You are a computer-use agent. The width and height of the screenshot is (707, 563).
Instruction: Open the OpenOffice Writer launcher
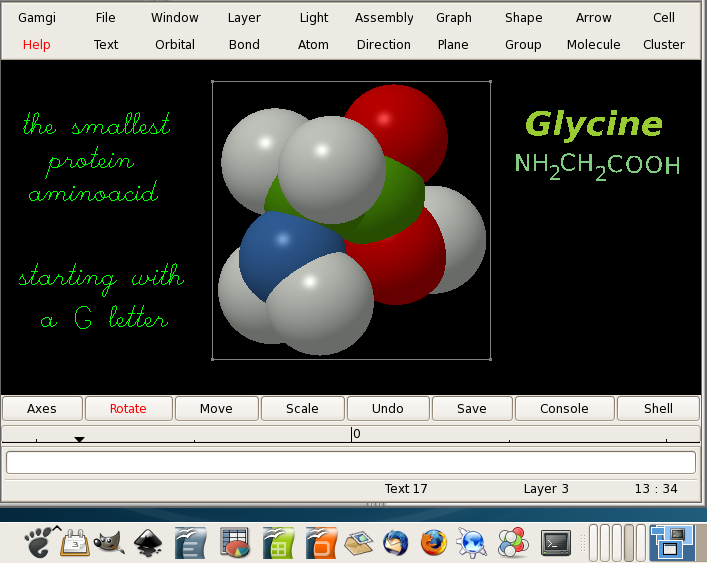190,542
